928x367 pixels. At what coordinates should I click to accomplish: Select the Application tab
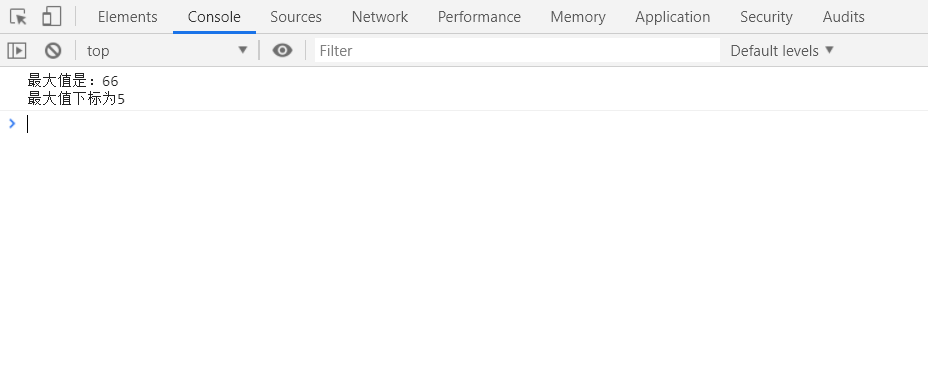(673, 17)
